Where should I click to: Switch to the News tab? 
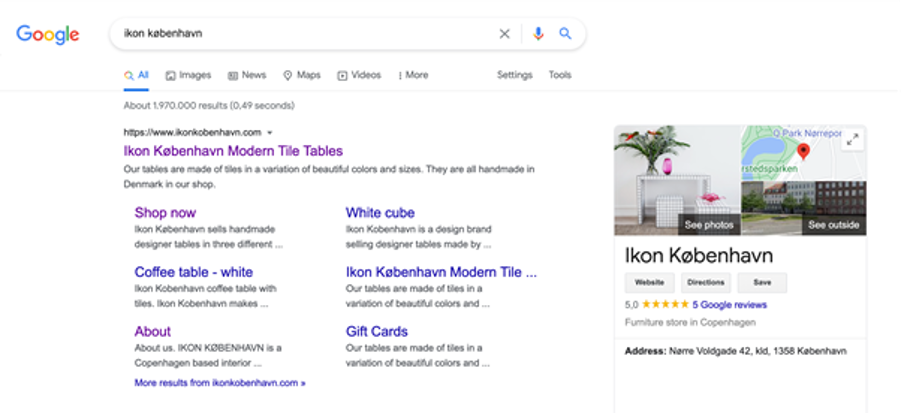pyautogui.click(x=247, y=75)
